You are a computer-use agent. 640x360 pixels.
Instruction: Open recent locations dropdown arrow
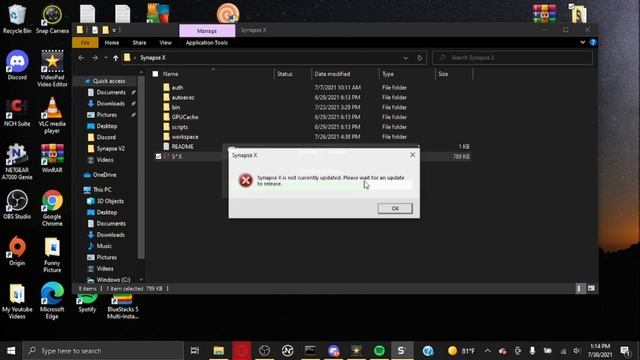[106, 58]
